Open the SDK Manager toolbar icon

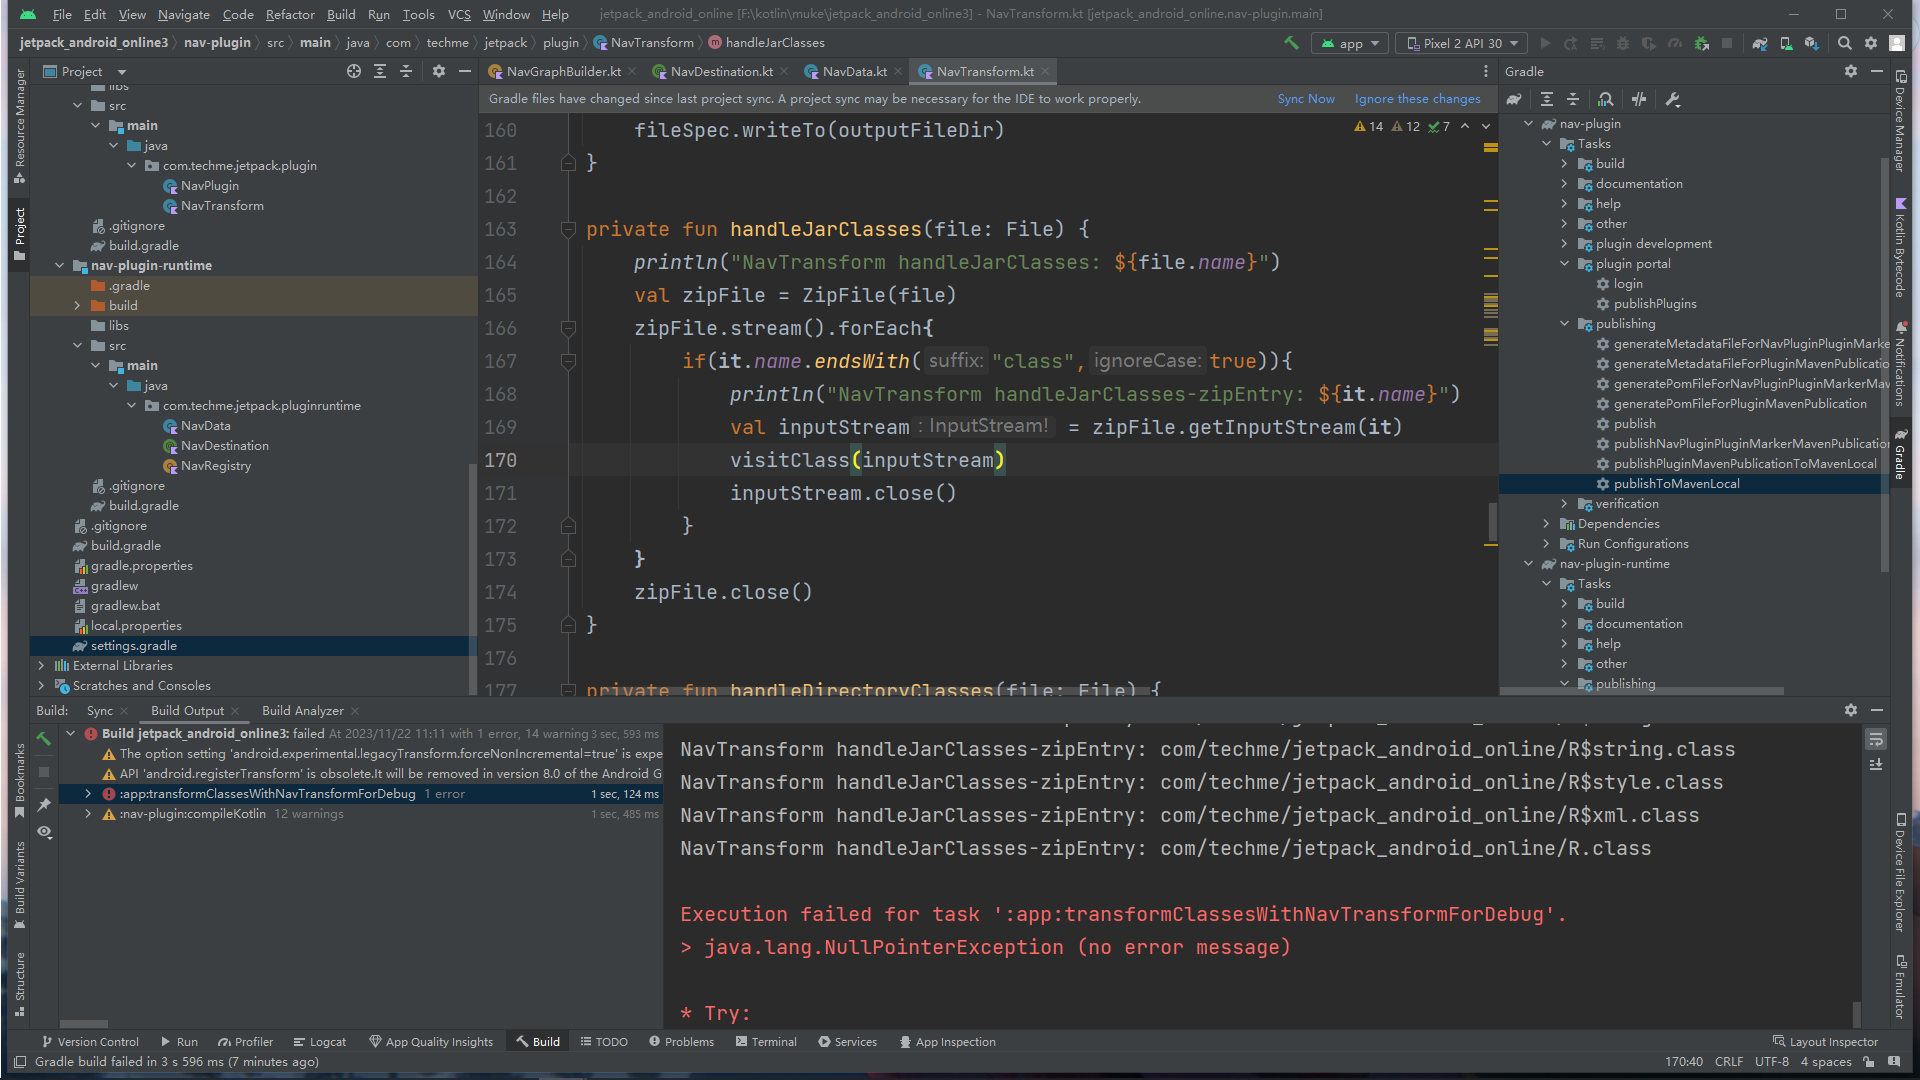pos(1811,43)
